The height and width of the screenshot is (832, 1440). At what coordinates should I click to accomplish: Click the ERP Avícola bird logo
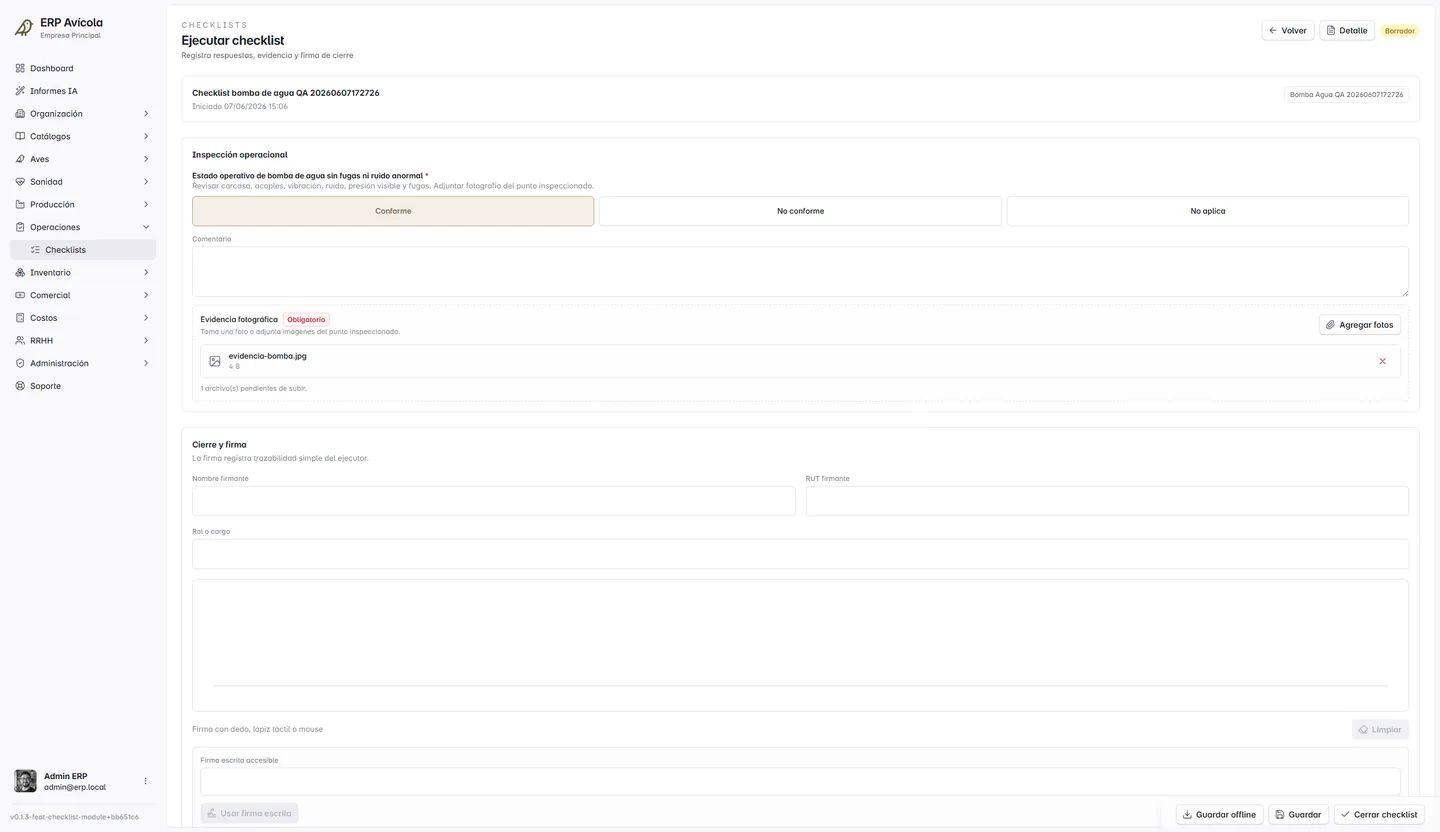click(23, 27)
